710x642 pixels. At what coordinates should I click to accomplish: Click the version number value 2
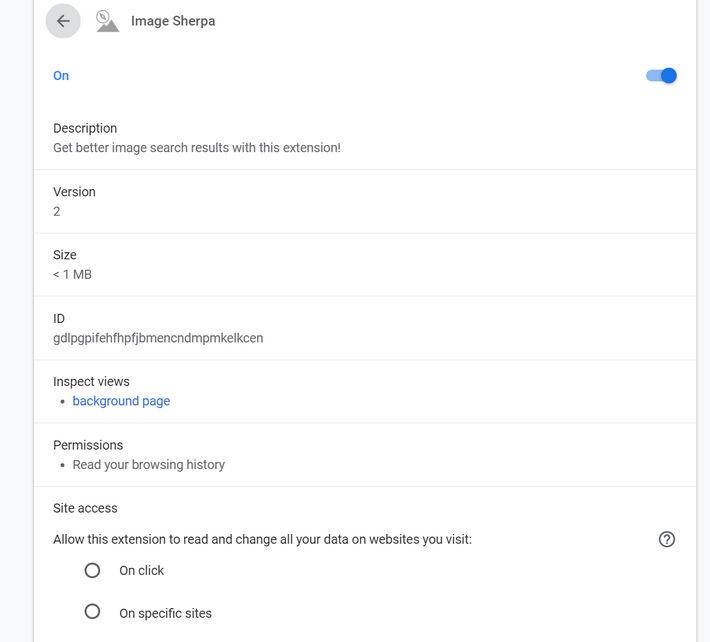click(x=57, y=211)
